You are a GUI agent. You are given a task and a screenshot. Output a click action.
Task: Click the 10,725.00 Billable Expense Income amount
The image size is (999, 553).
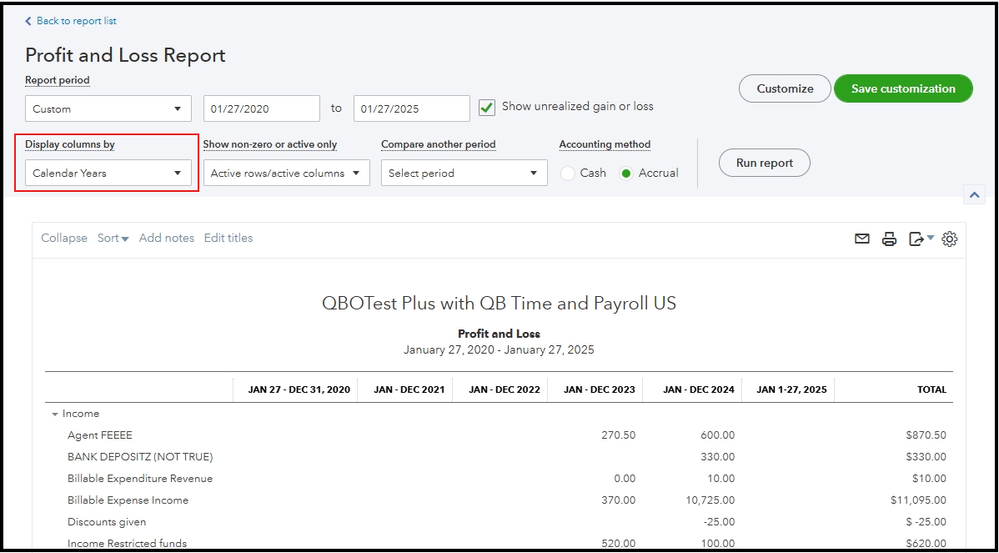pyautogui.click(x=710, y=500)
